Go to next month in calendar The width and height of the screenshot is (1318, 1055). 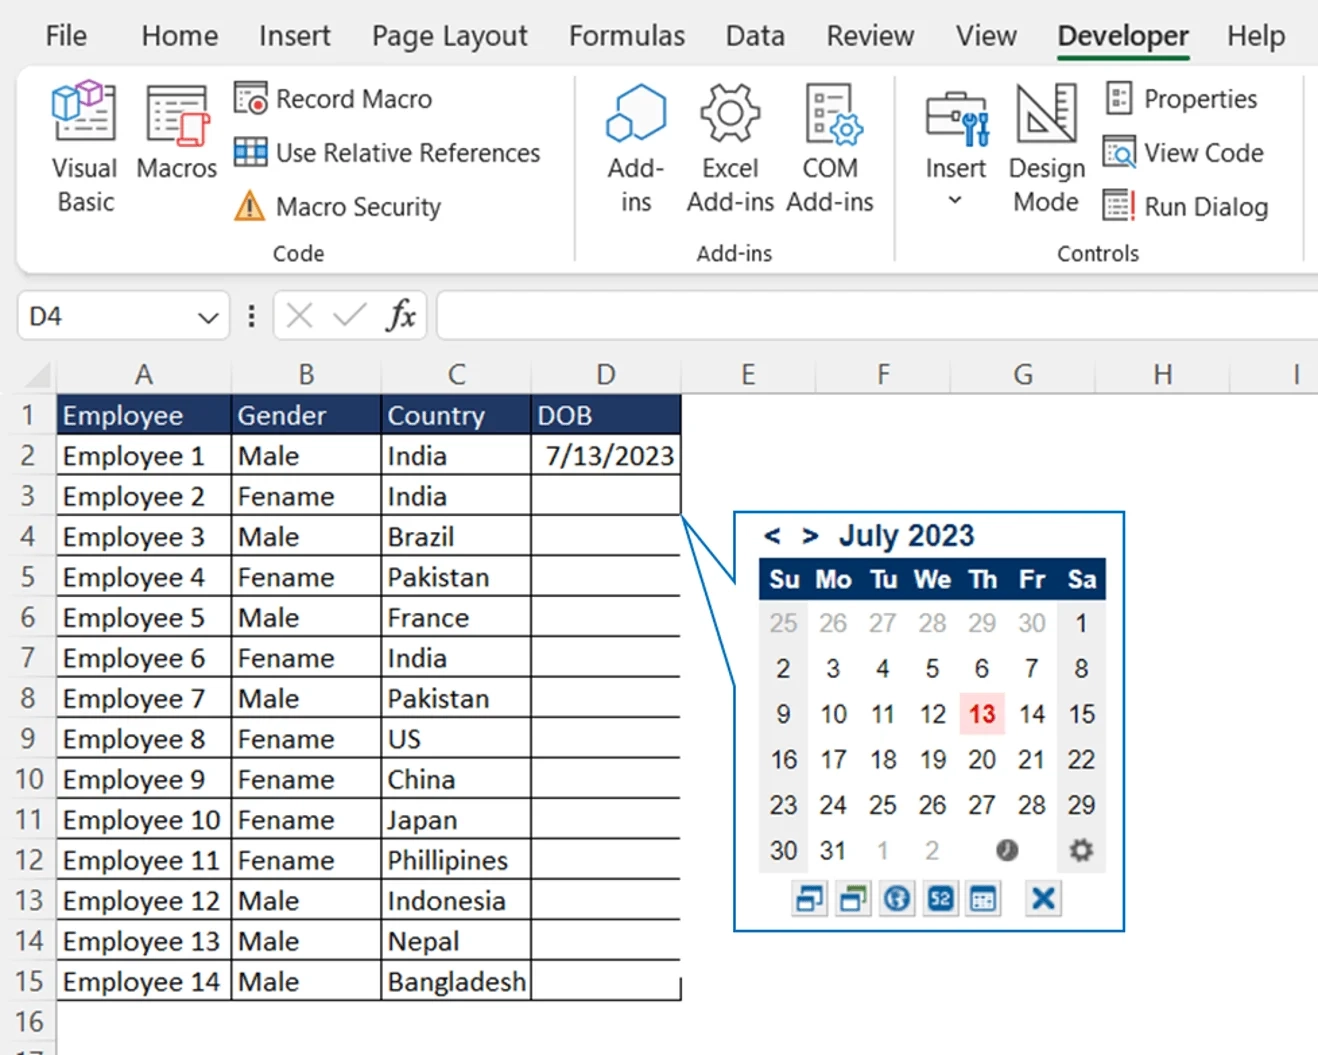(x=810, y=536)
